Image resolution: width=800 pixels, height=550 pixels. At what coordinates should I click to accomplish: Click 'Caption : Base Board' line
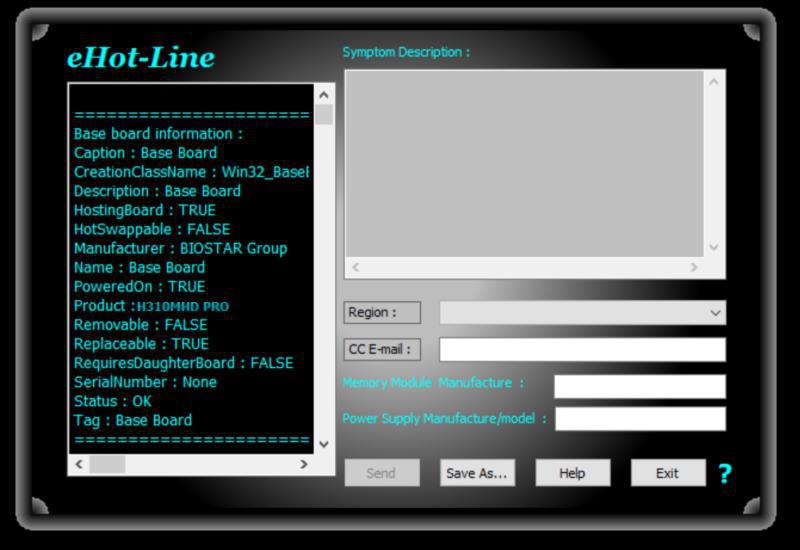[145, 153]
